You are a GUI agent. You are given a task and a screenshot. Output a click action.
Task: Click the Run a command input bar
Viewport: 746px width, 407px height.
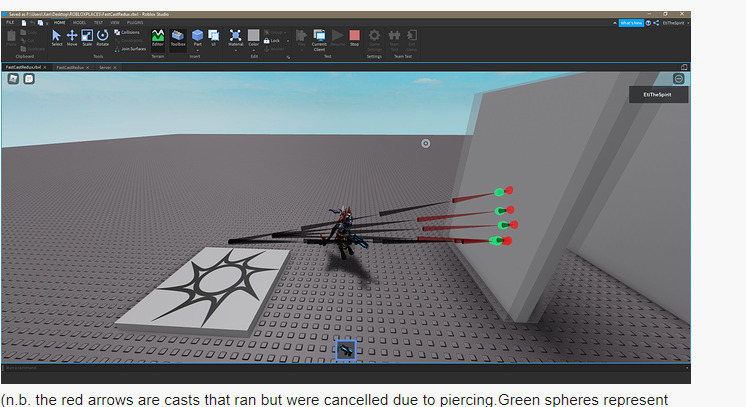tap(346, 368)
